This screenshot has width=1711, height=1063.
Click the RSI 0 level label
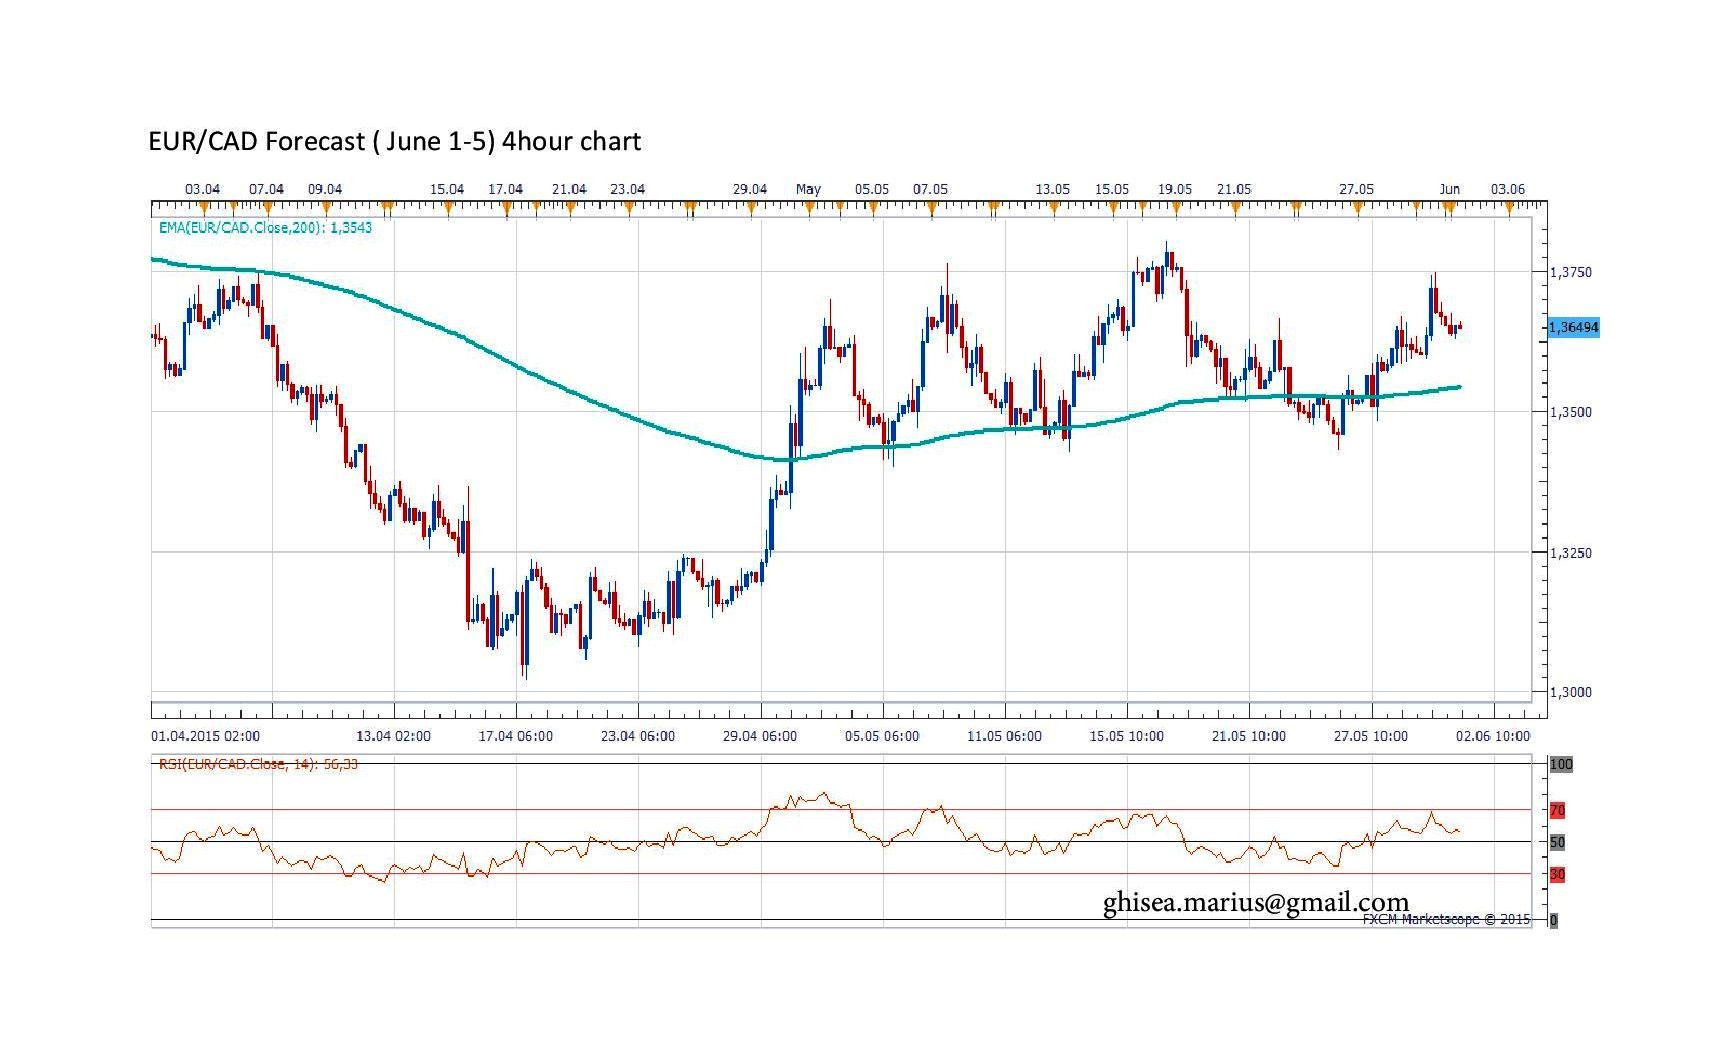click(x=1553, y=920)
